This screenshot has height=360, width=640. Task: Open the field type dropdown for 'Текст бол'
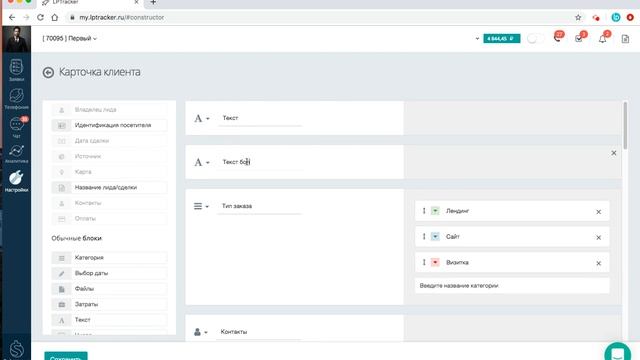(x=202, y=162)
